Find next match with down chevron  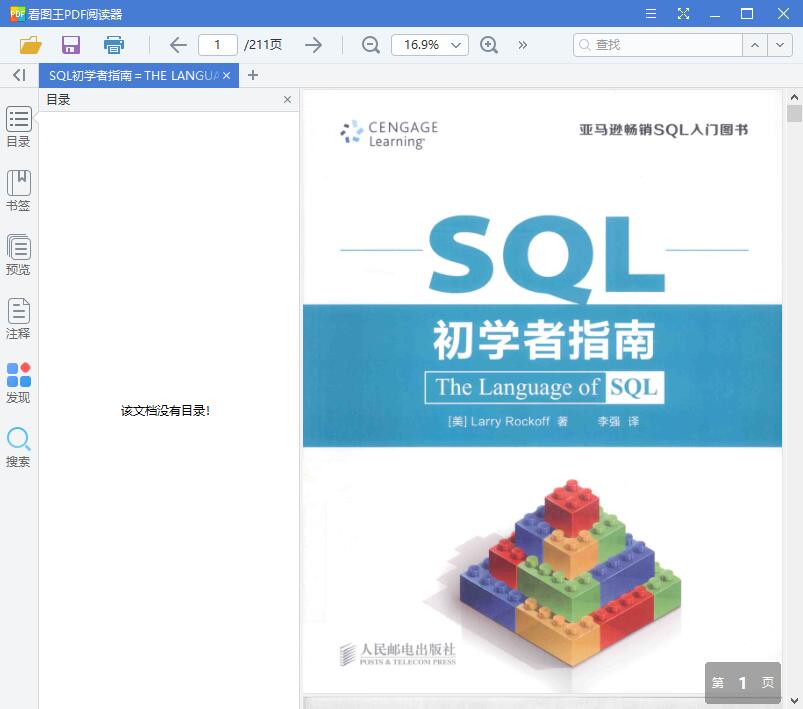coord(780,45)
